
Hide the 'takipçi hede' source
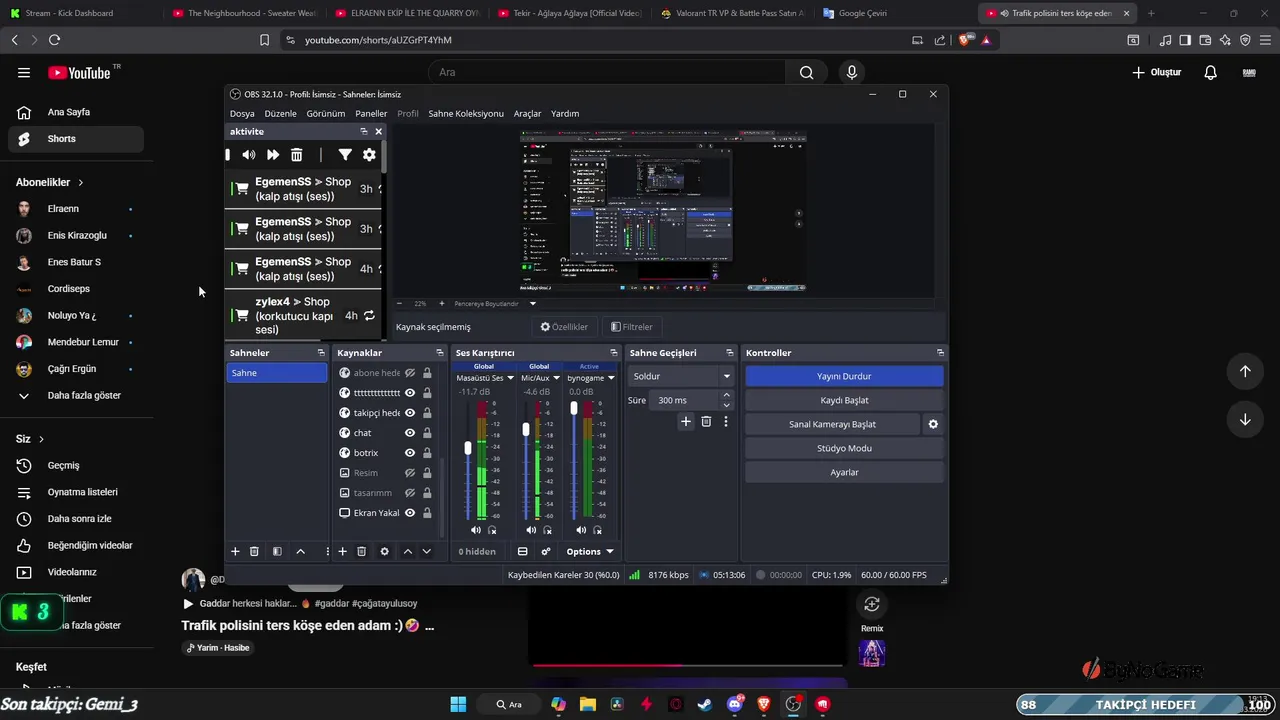(410, 413)
